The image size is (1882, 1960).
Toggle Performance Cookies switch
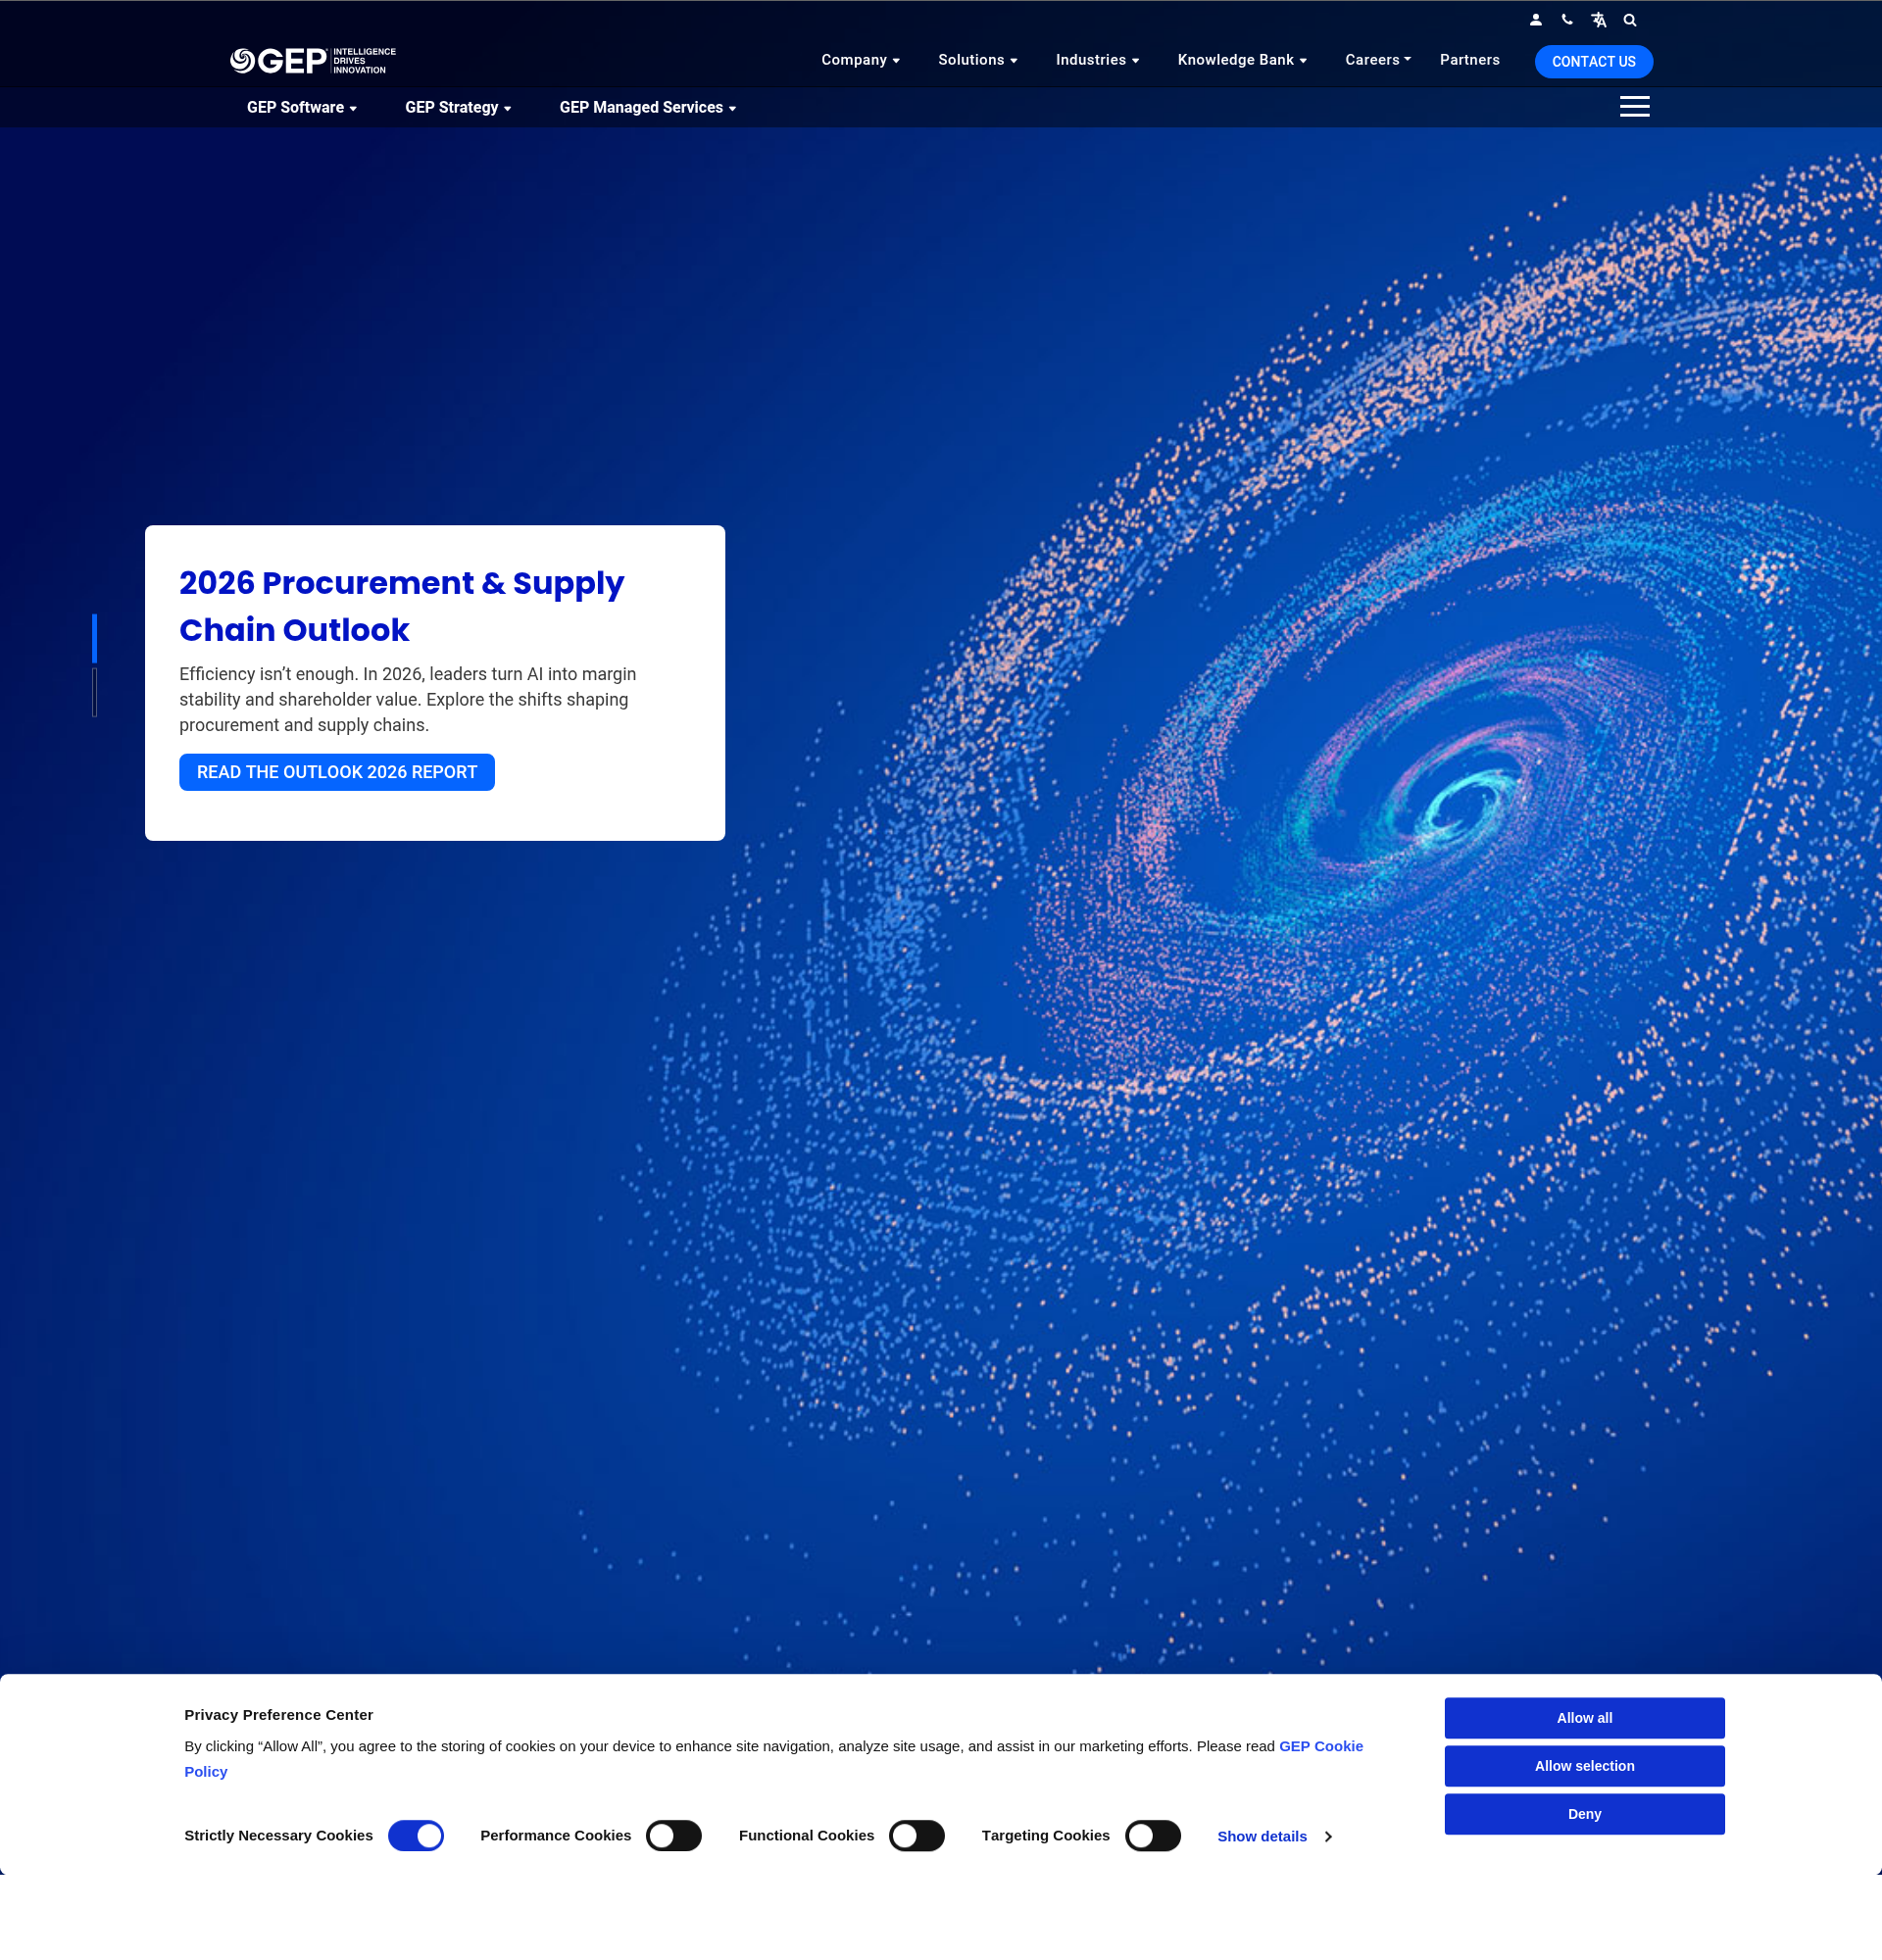[x=673, y=1836]
